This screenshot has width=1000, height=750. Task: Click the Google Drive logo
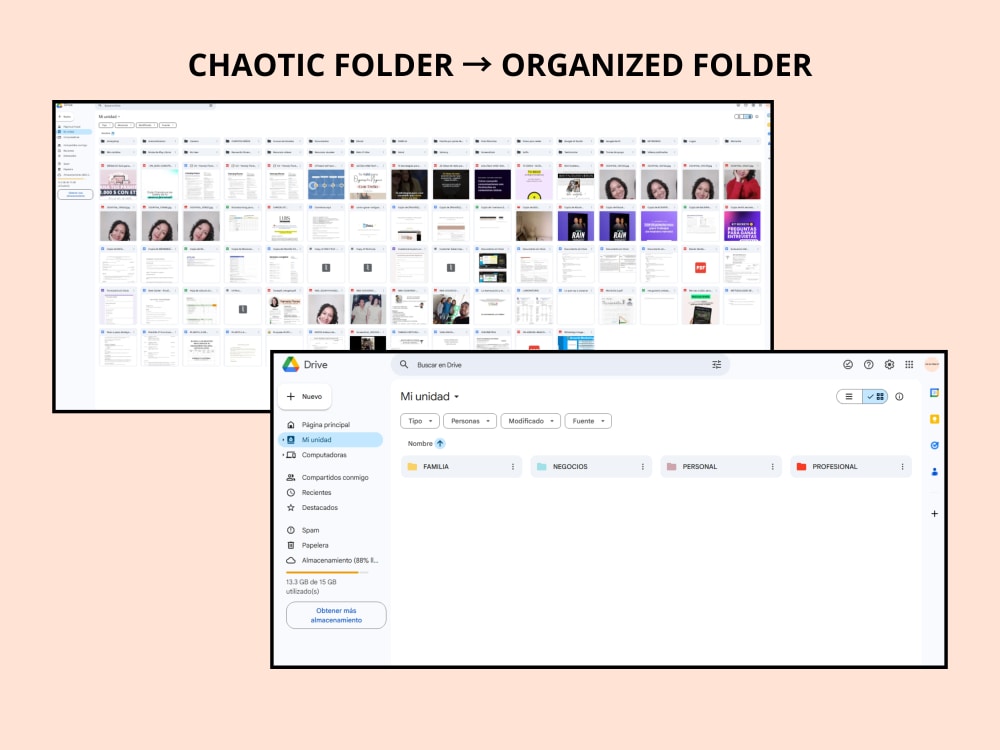point(291,364)
